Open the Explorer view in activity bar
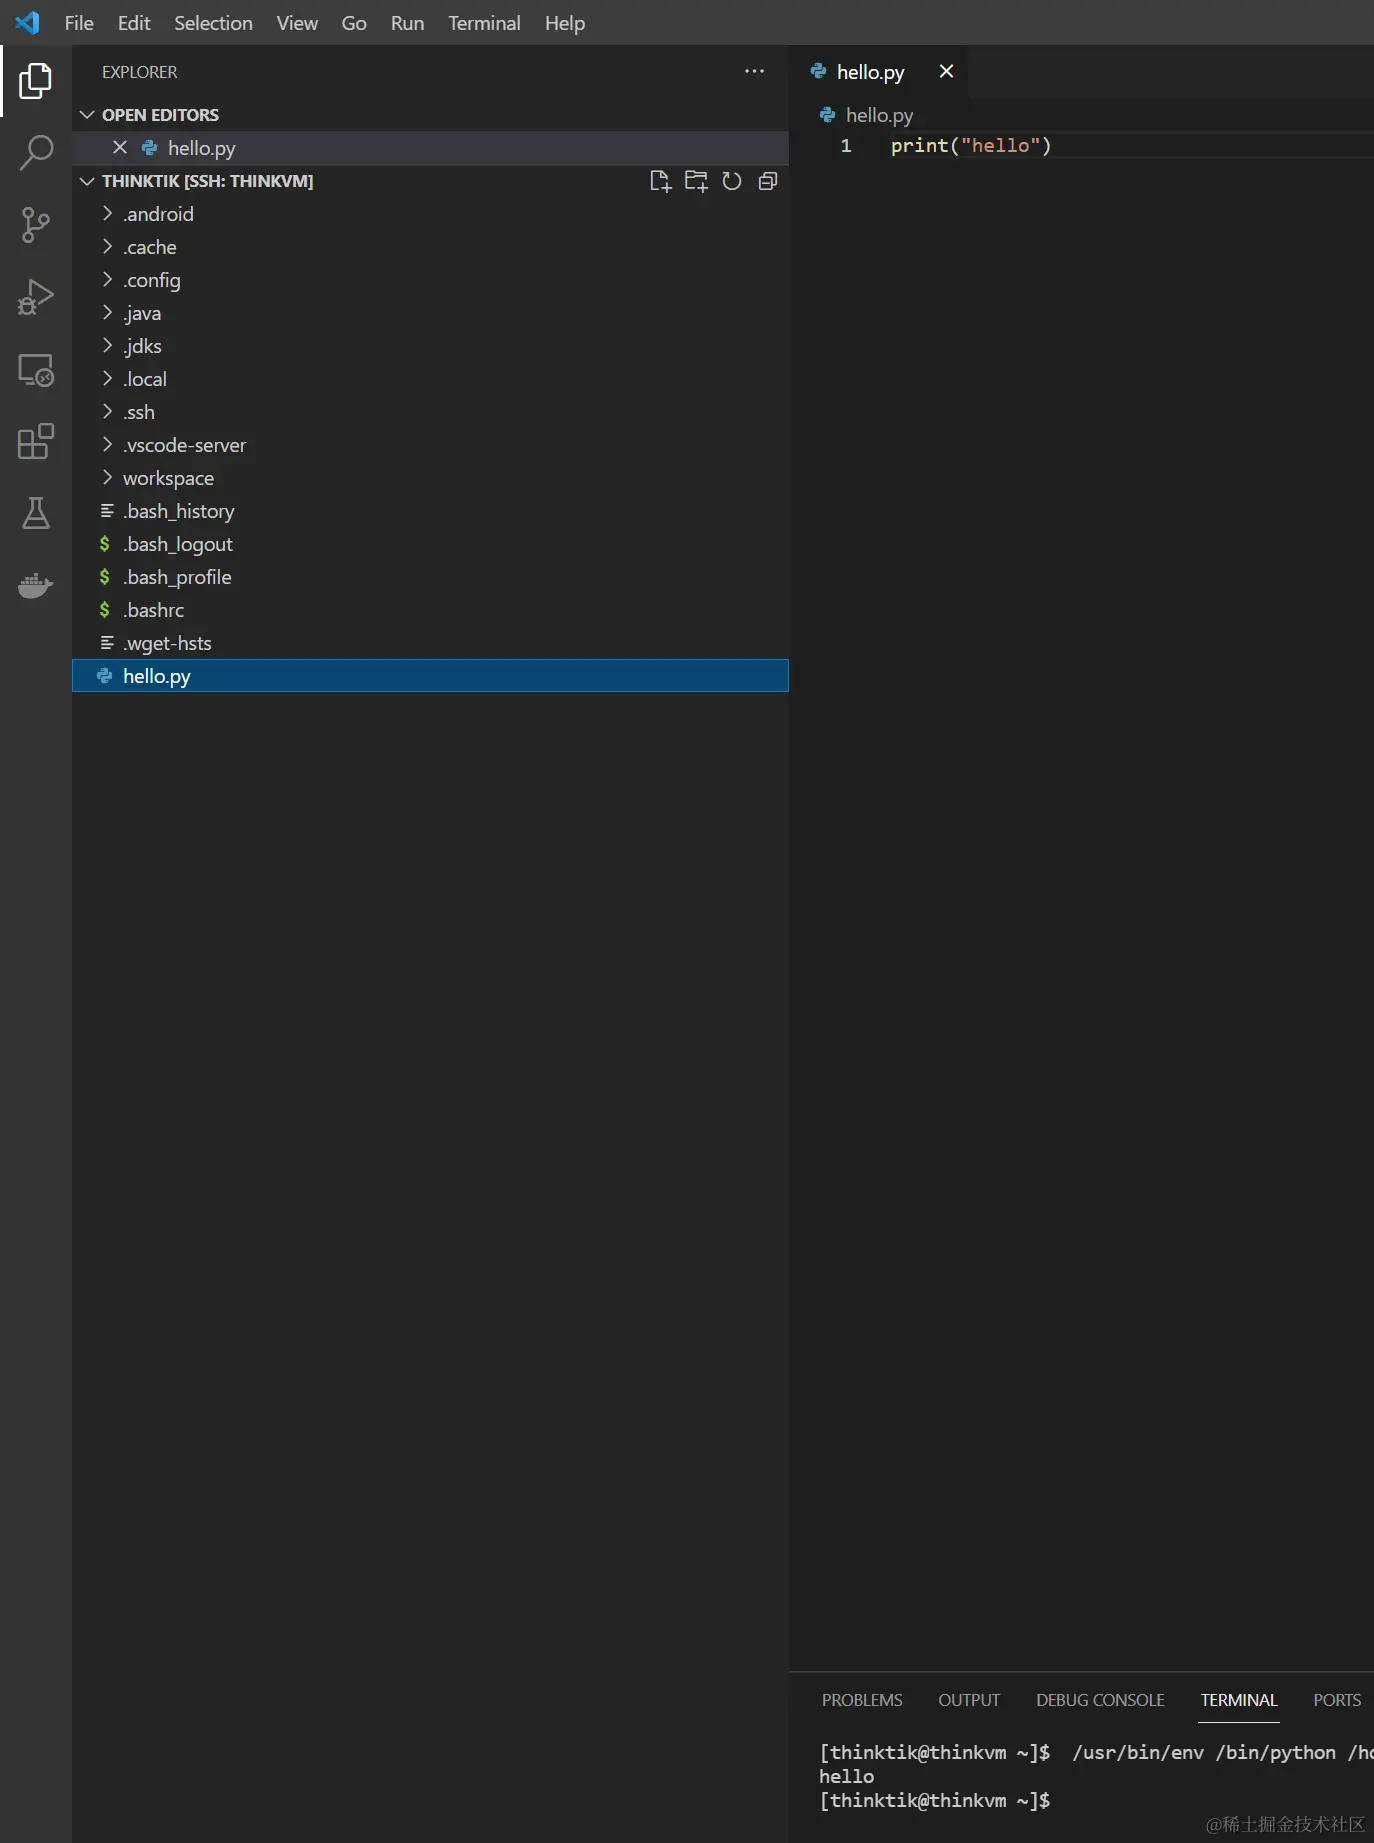 pos(36,81)
